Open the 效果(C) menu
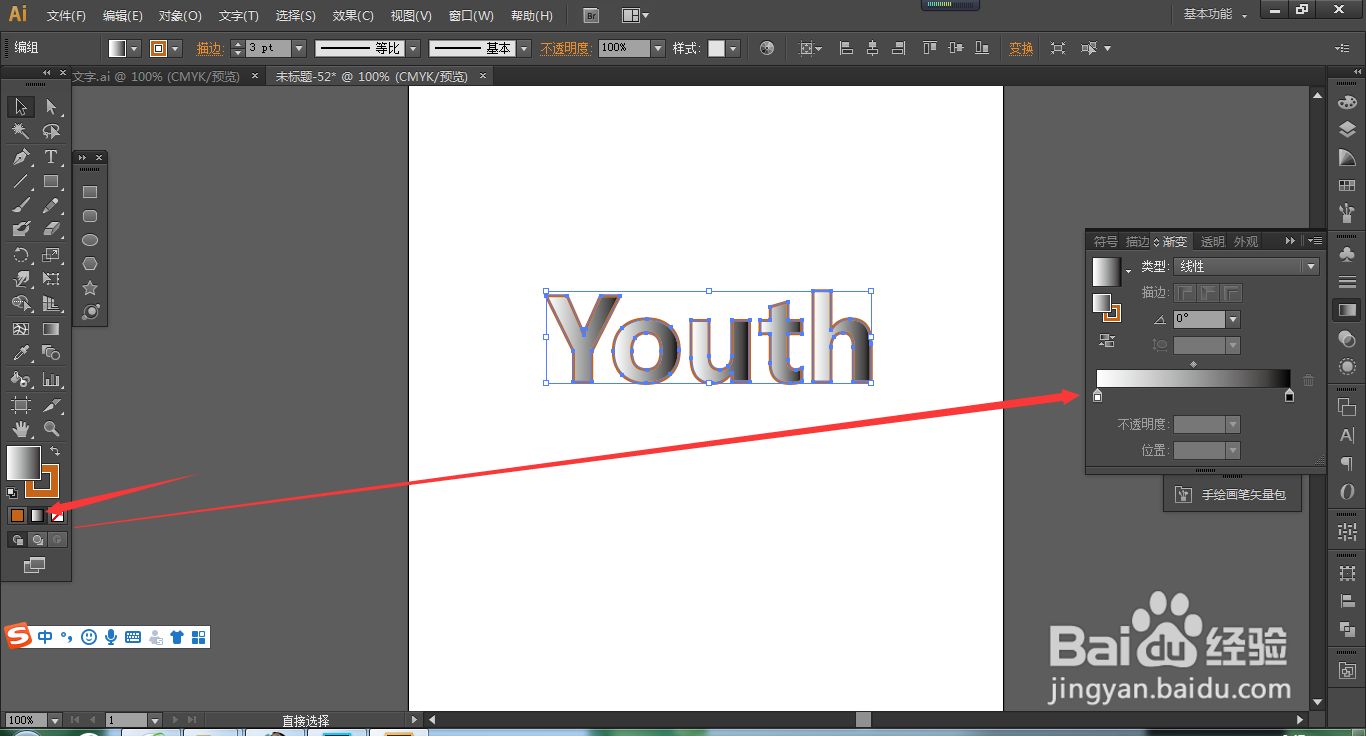 353,16
